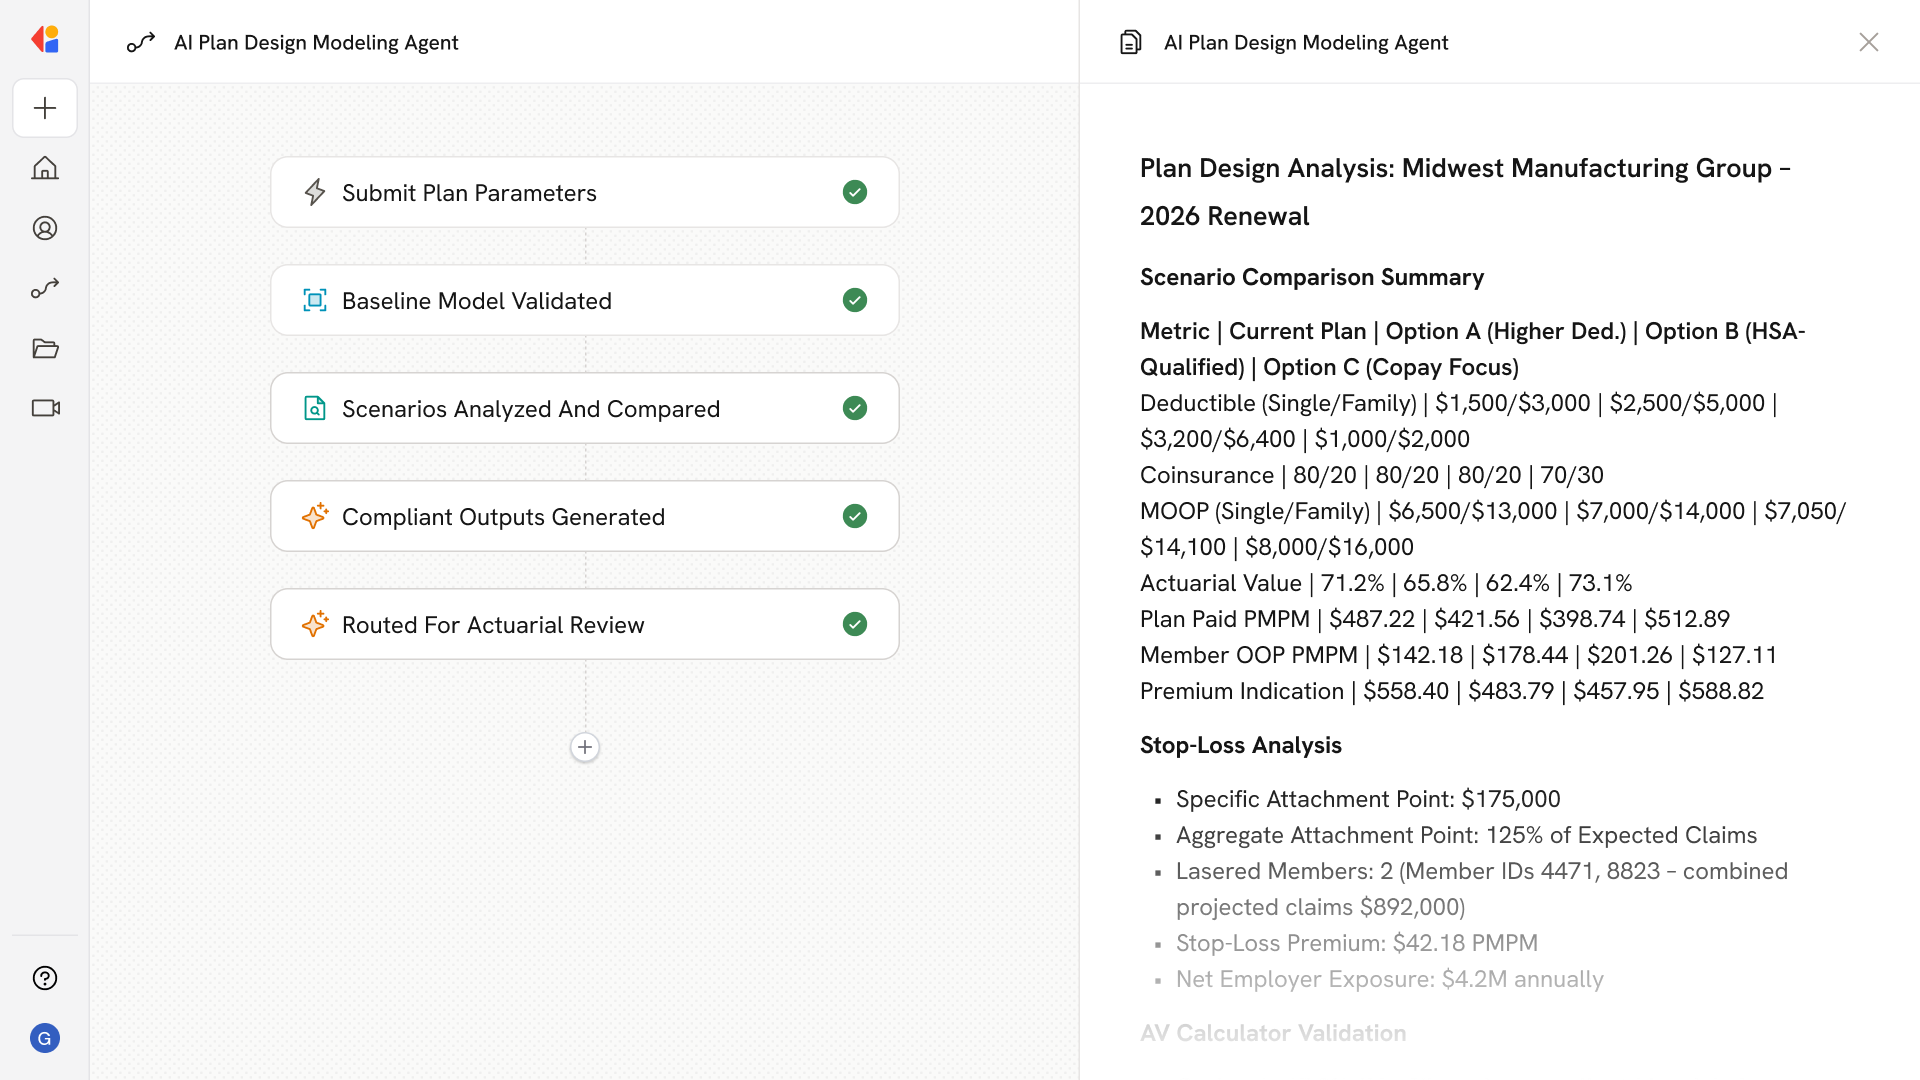The image size is (1920, 1080).
Task: Click the app logo in top-left
Action: tap(45, 40)
